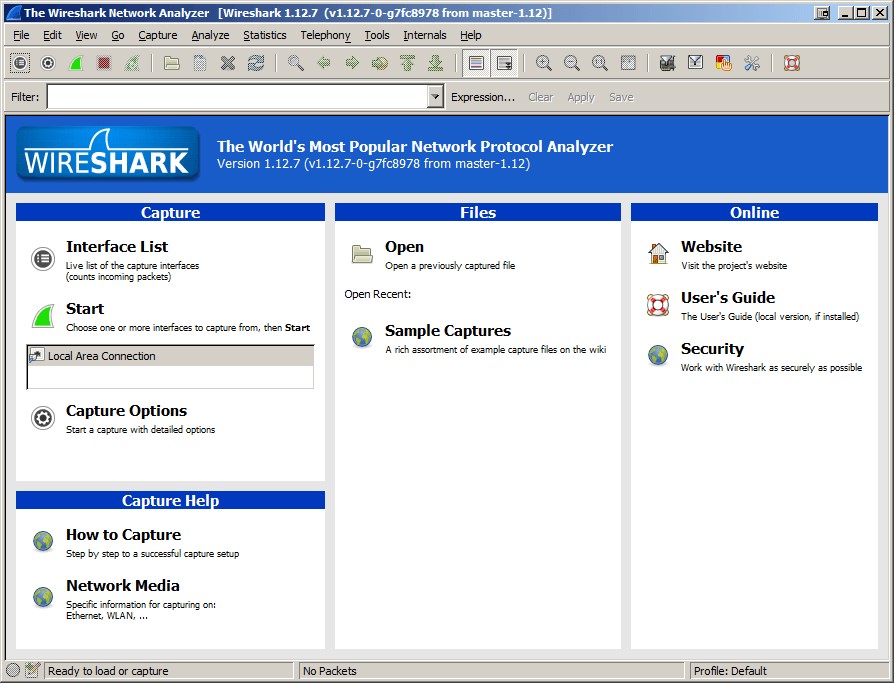Click the Ready to load or capture status text
The width and height of the screenshot is (894, 683).
click(108, 671)
